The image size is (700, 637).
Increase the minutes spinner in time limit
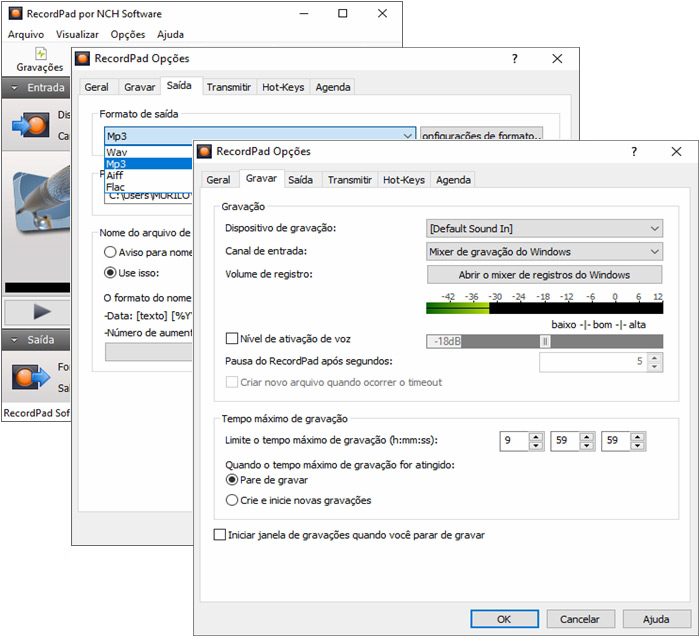coord(587,437)
